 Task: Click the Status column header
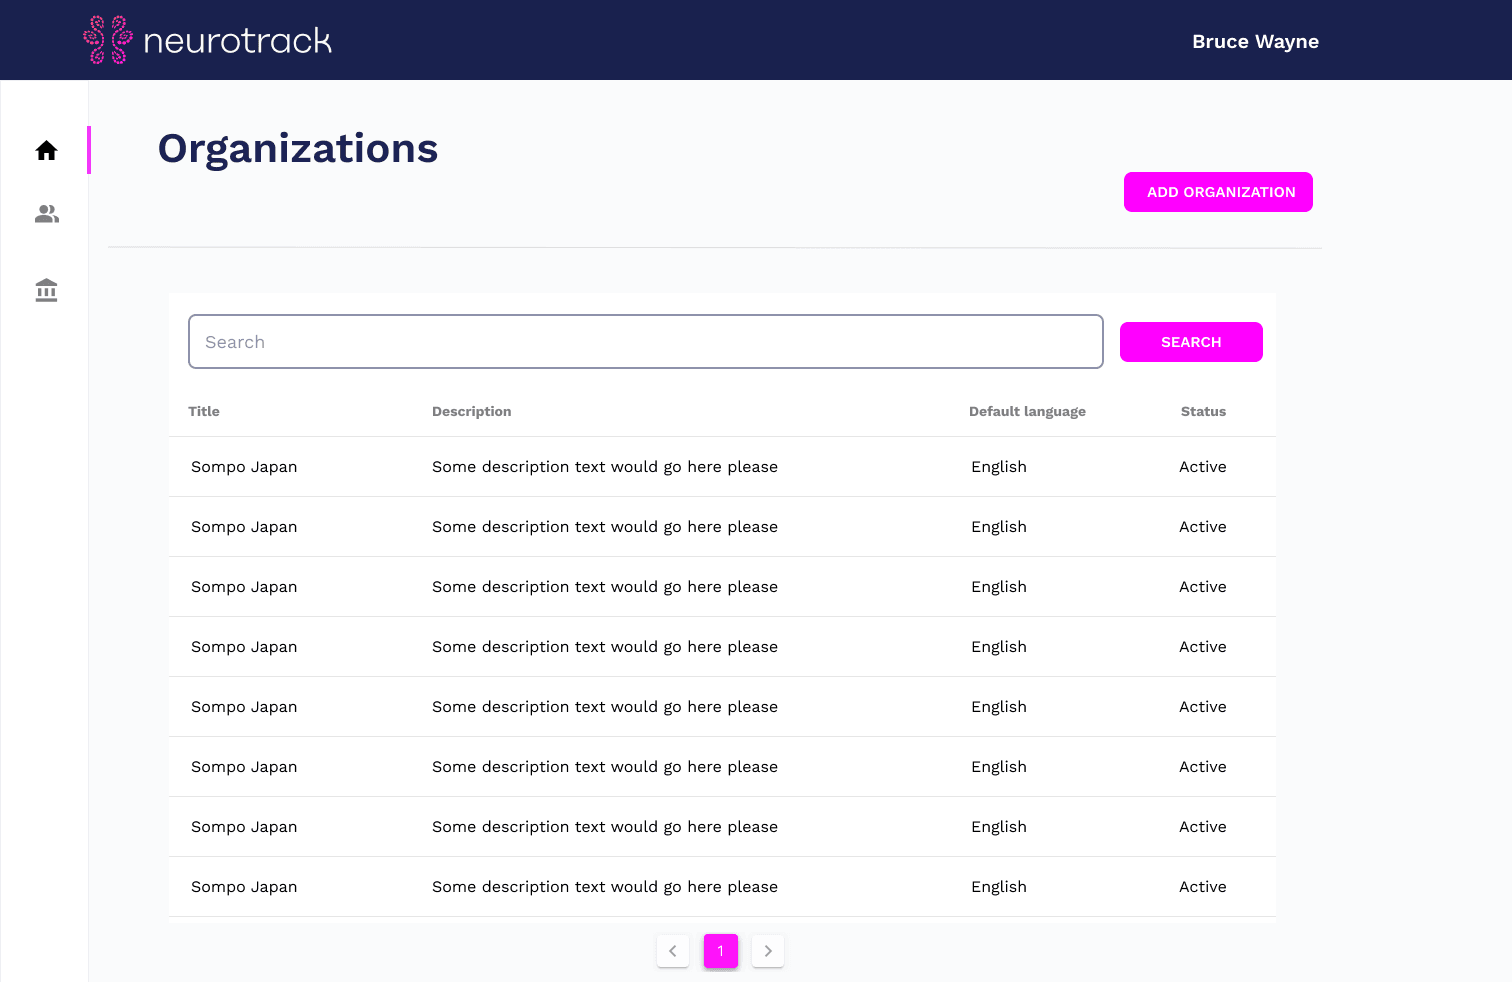(1203, 411)
